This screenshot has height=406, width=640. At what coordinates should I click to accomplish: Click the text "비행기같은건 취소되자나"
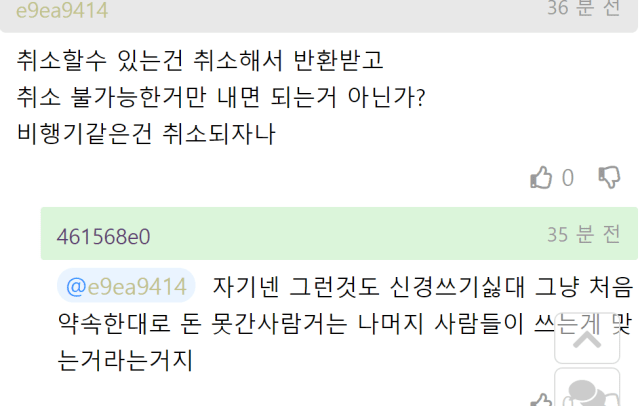point(145,133)
